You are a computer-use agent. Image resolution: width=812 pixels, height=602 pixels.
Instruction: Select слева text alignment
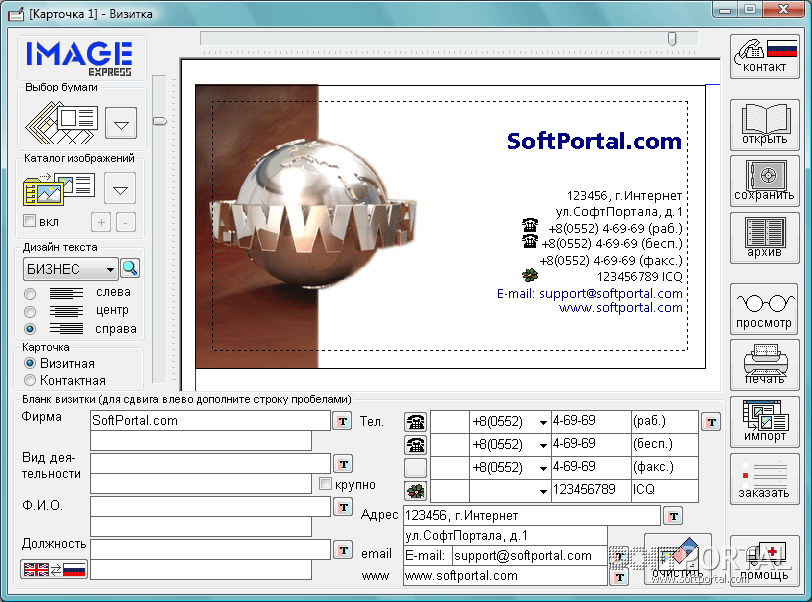click(30, 294)
